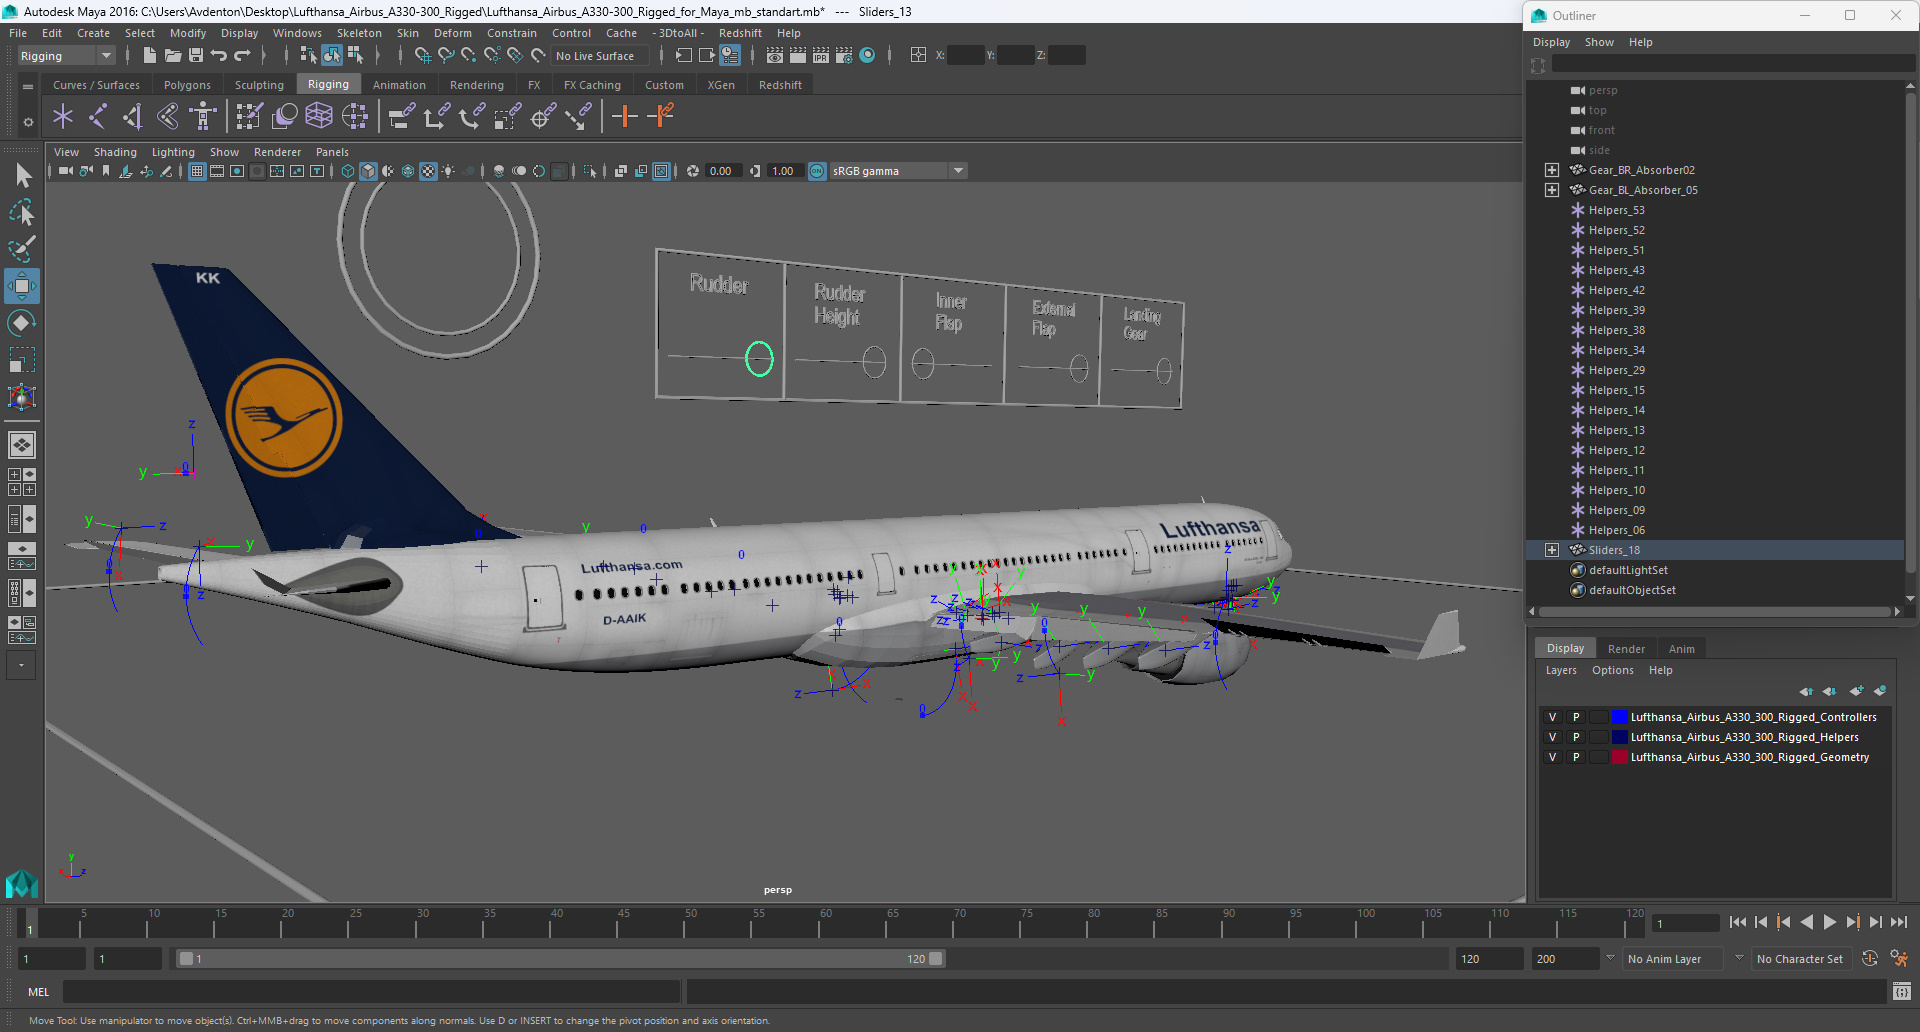Expand the Gear_BR_Absorber02 node

point(1552,170)
